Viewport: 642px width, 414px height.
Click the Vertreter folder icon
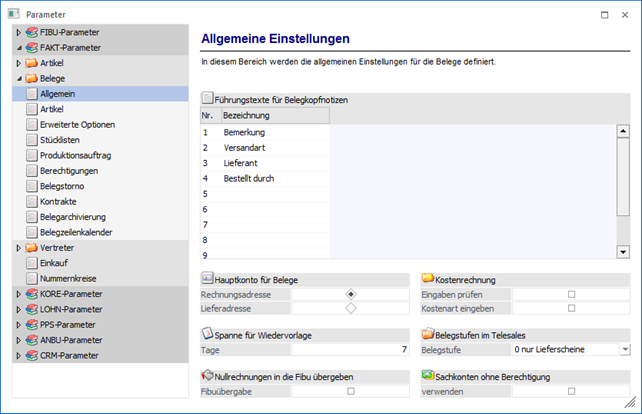pyautogui.click(x=30, y=247)
